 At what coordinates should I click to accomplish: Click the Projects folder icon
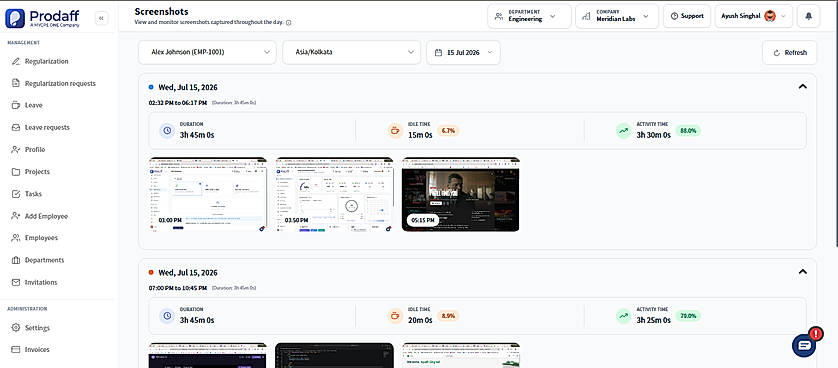[x=15, y=172]
